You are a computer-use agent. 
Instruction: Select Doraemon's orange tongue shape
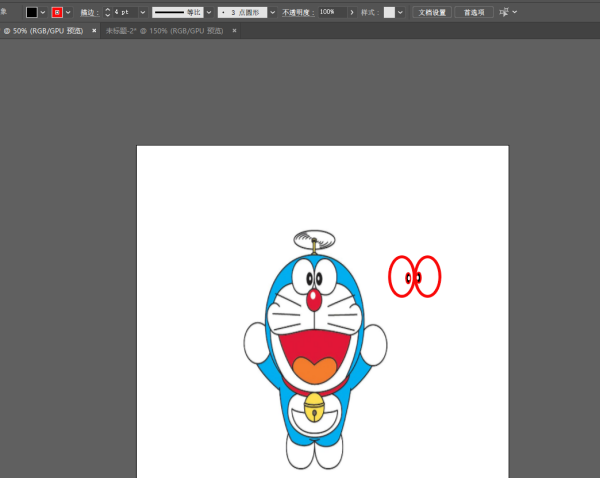[x=315, y=370]
